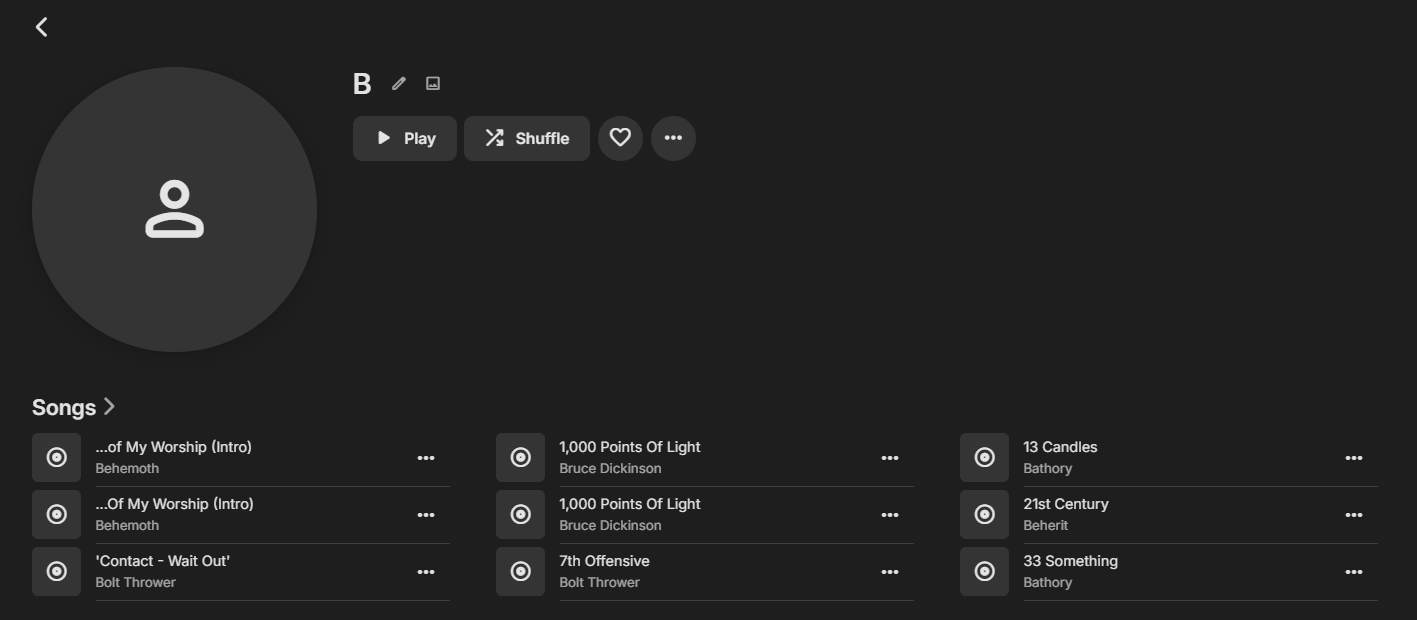This screenshot has height=620, width=1417.
Task: Open the Beherit artist link
Action: pyautogui.click(x=1046, y=525)
